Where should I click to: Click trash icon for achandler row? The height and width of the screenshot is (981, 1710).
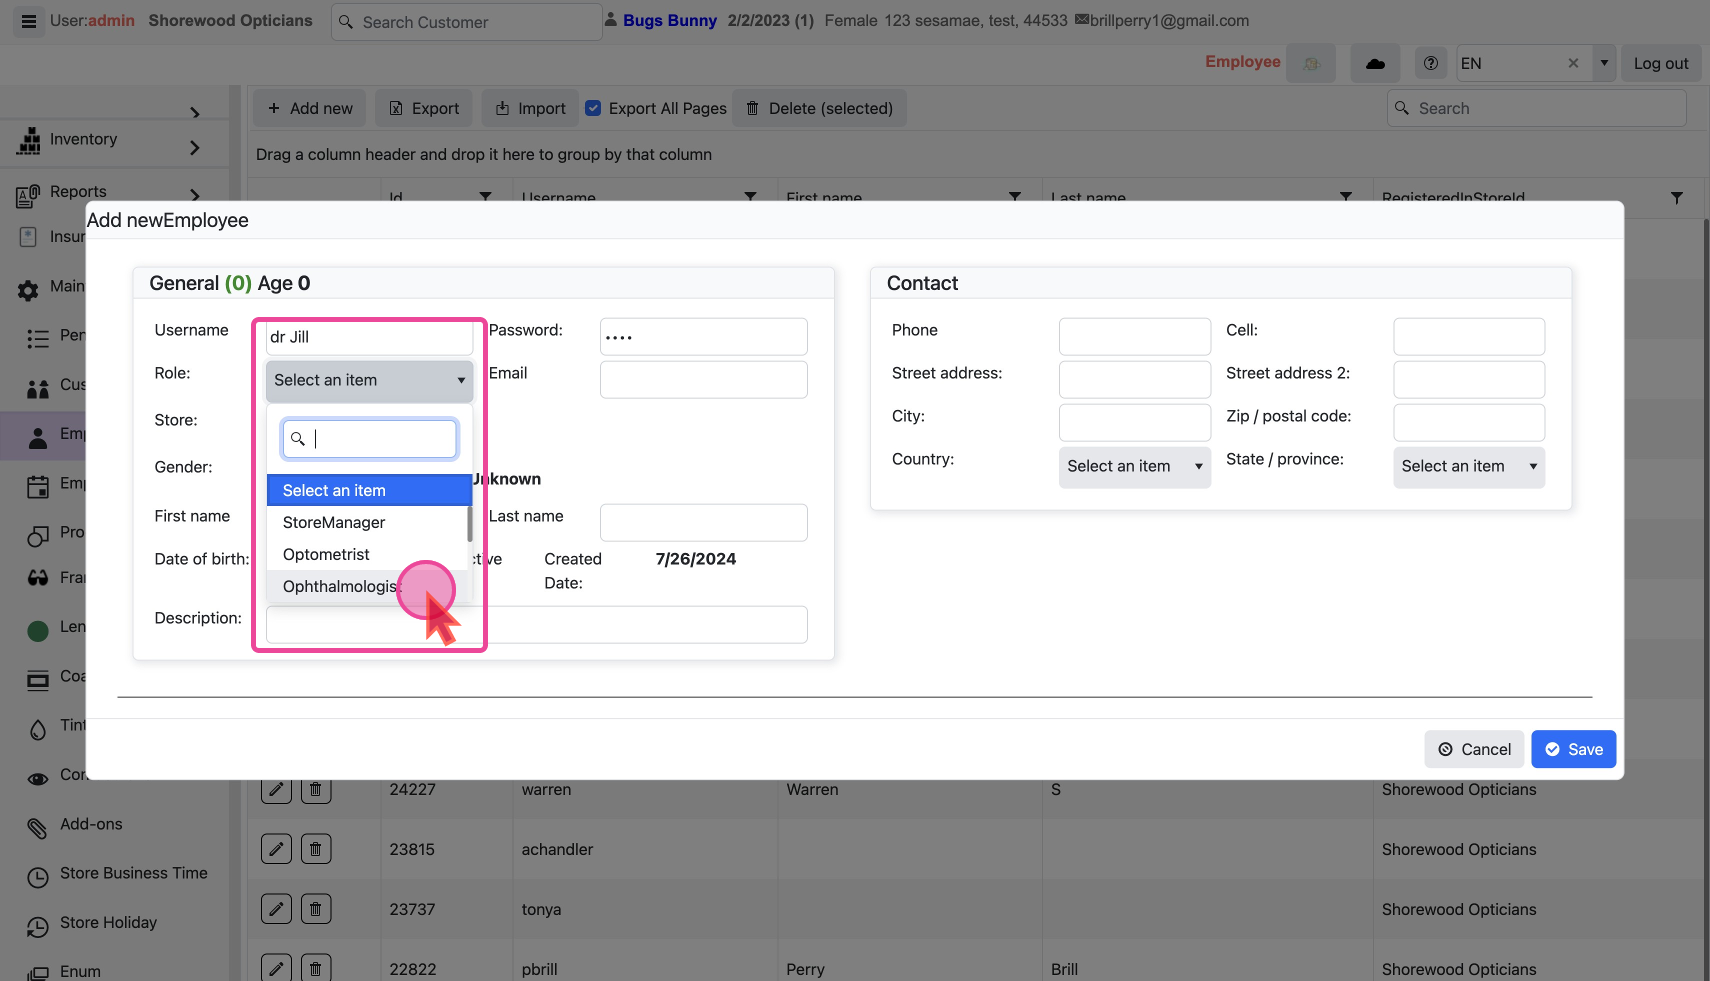[x=315, y=849]
